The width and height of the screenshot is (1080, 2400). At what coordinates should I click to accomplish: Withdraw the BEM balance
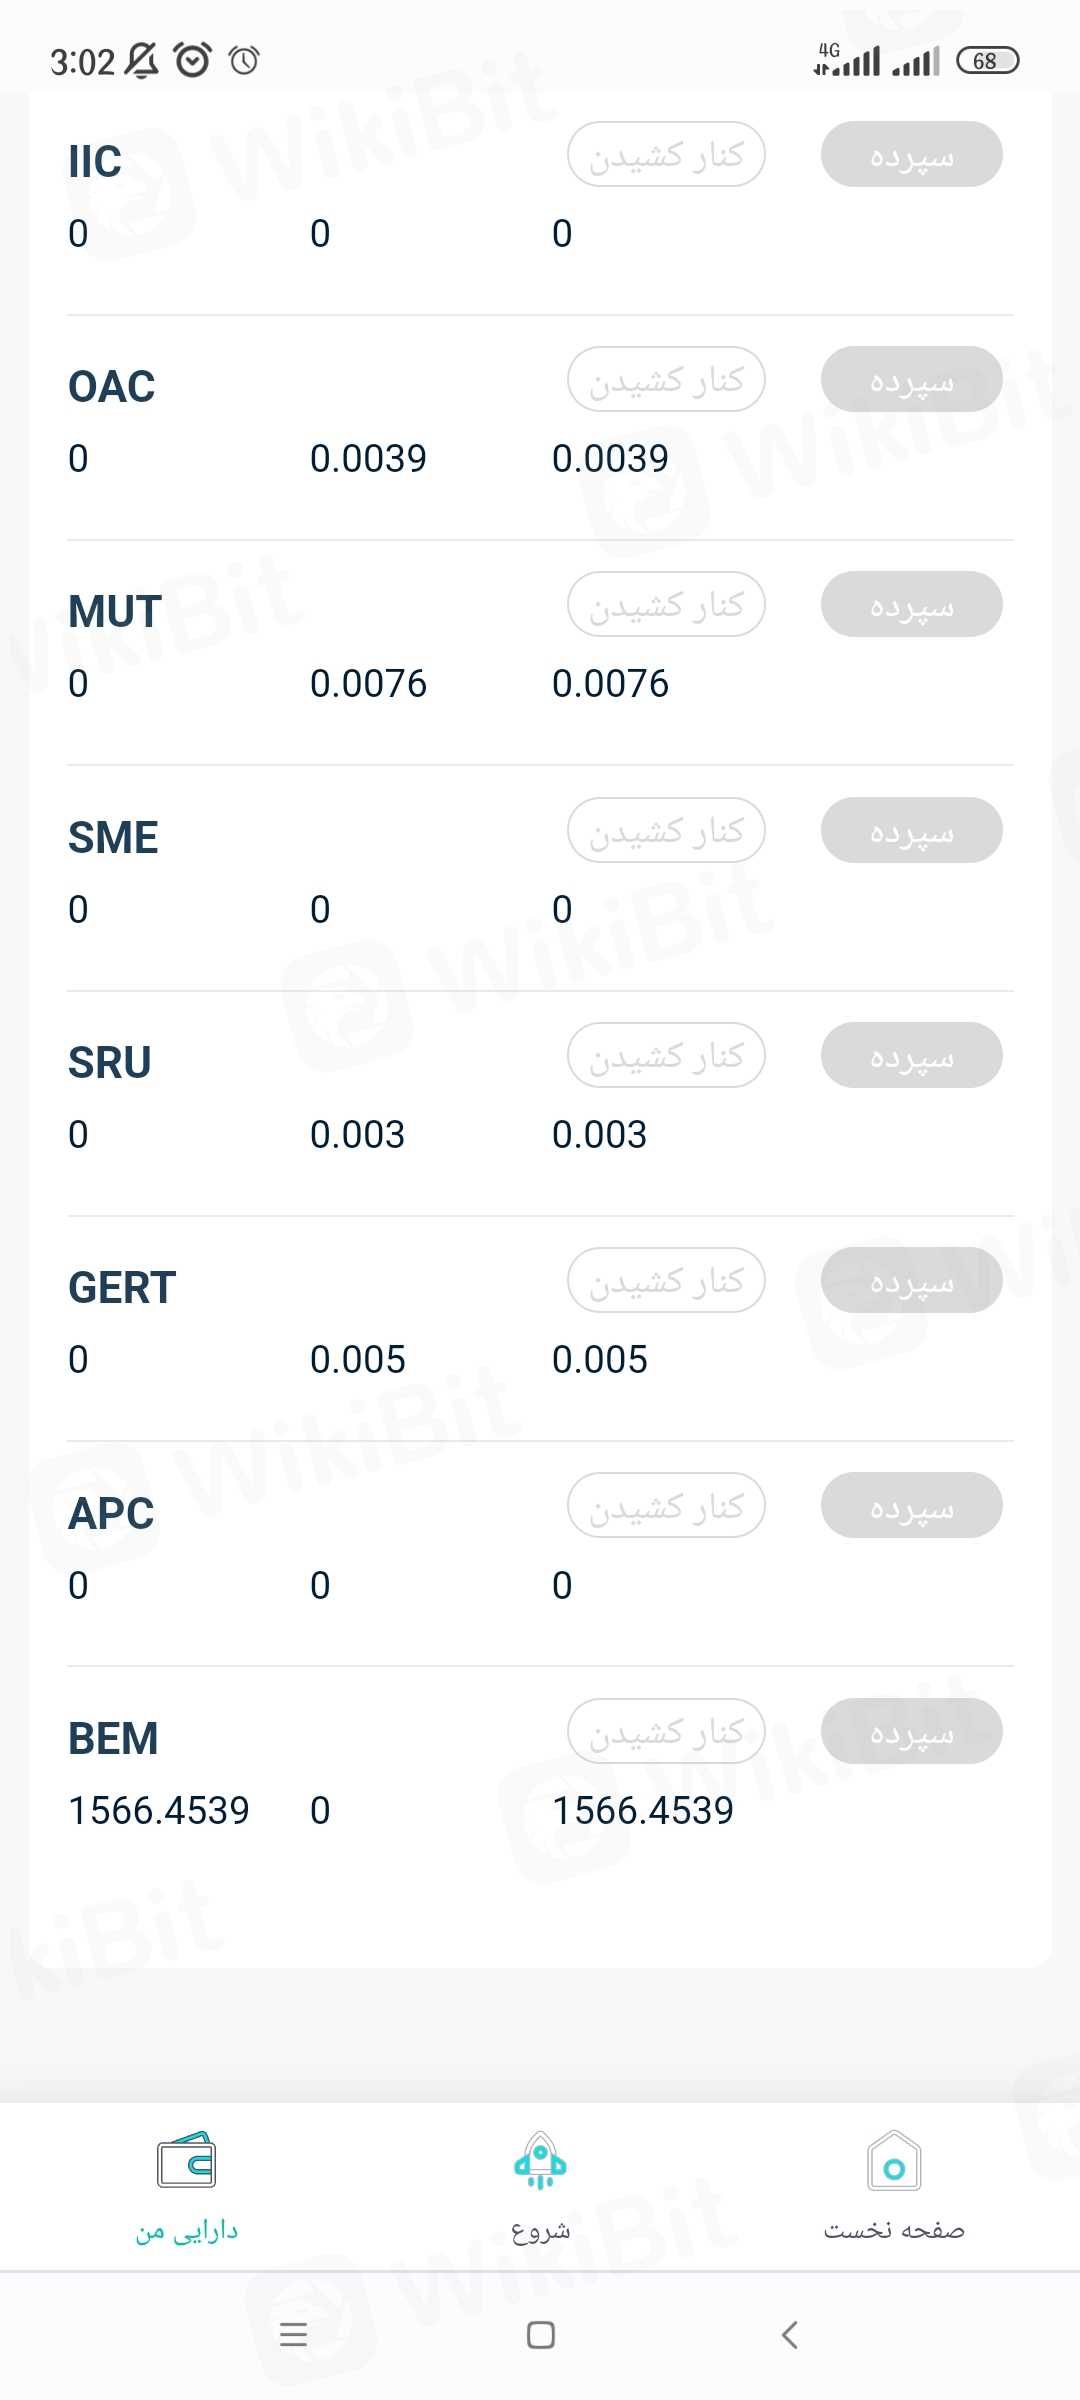(x=666, y=1731)
